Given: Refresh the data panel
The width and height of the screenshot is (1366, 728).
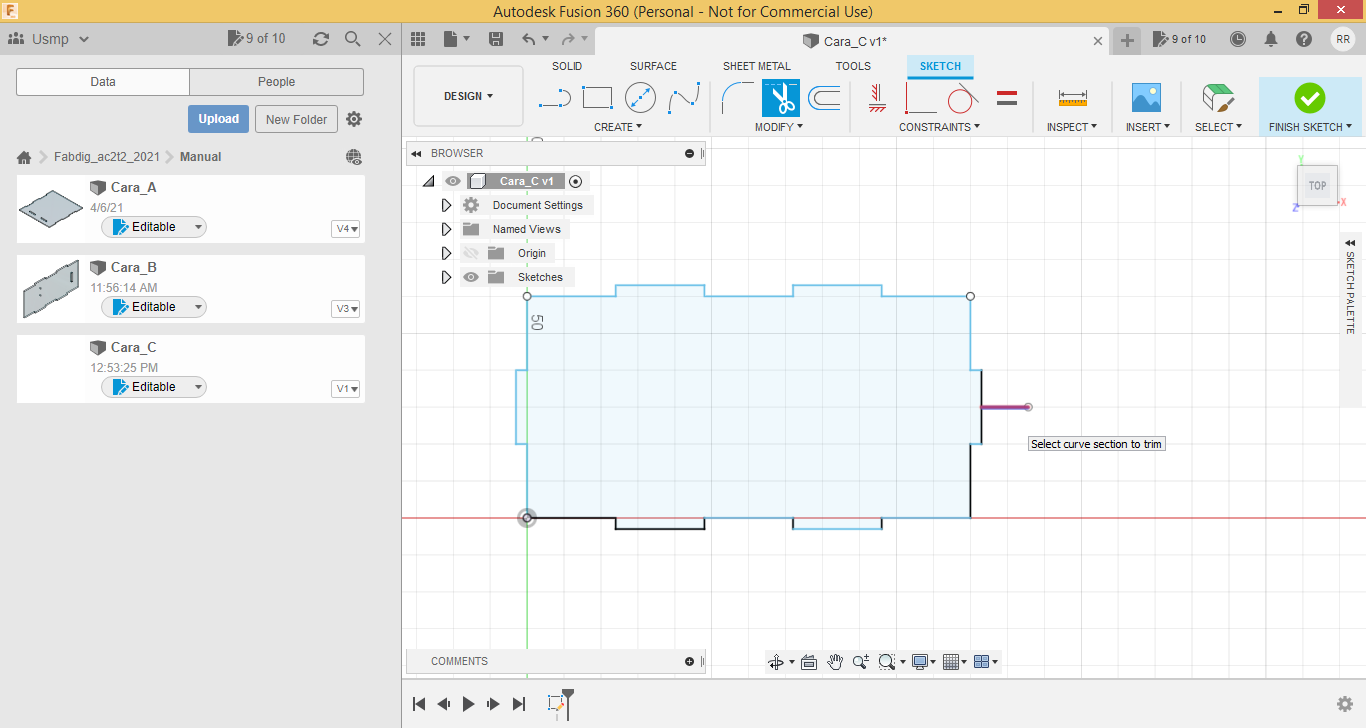Looking at the screenshot, I should coord(320,39).
